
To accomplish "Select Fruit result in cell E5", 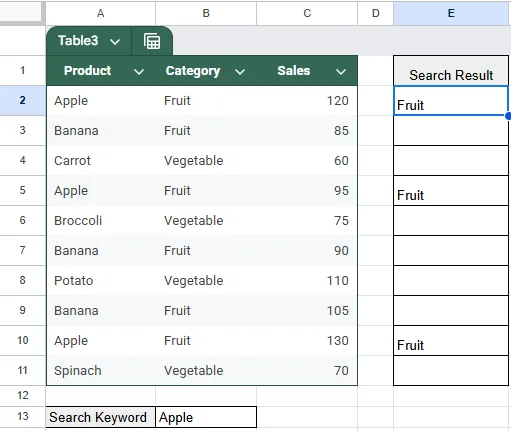I will (x=451, y=191).
